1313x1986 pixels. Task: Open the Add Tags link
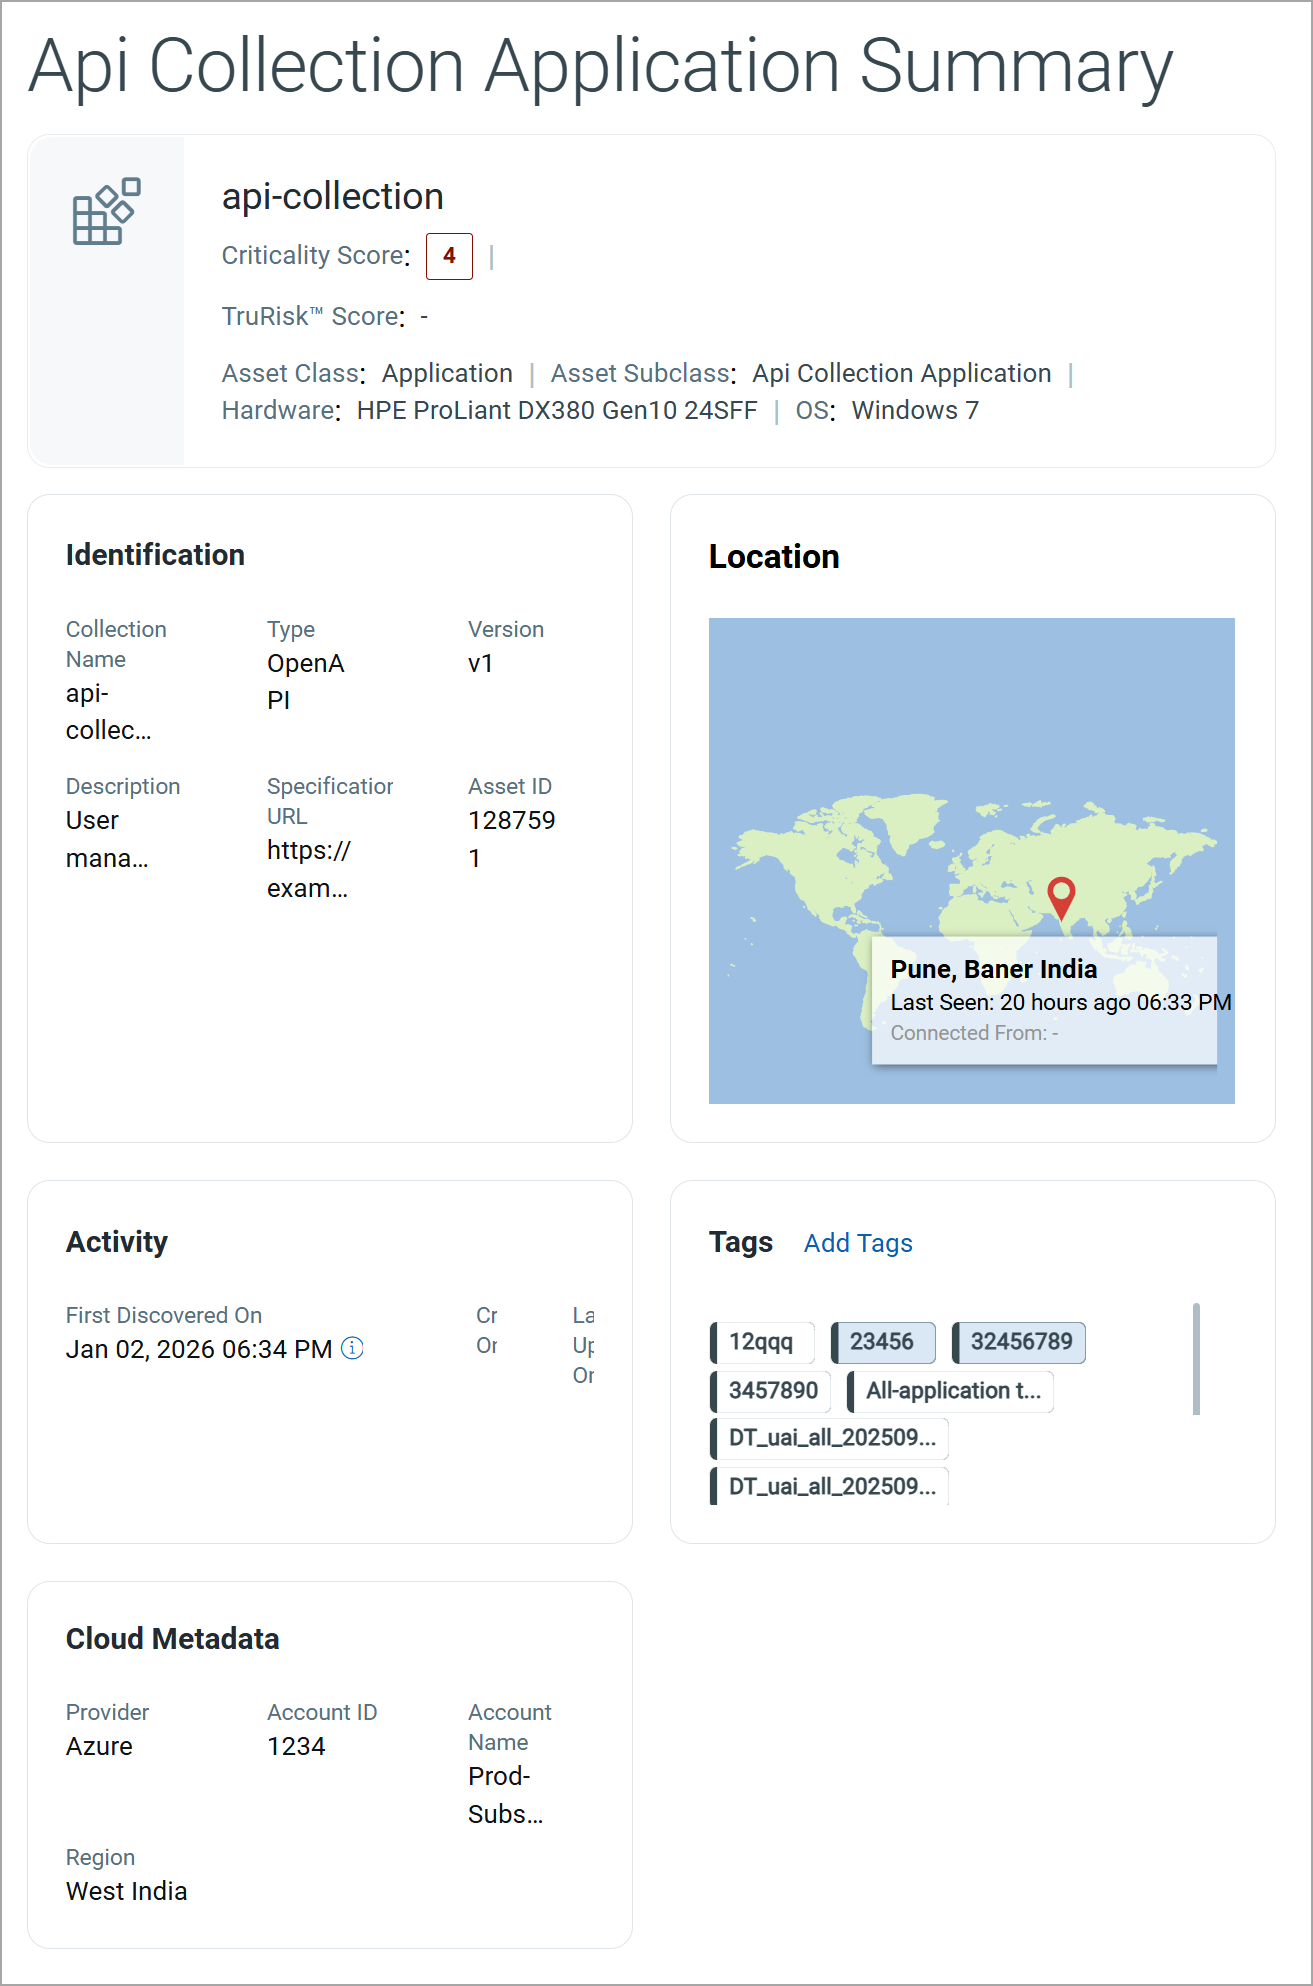point(858,1243)
